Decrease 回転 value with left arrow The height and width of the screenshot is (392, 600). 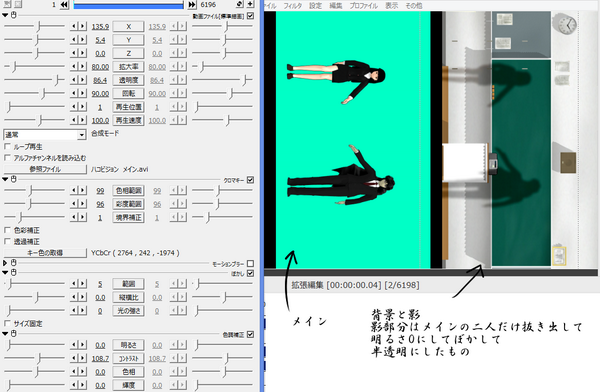tap(74, 93)
